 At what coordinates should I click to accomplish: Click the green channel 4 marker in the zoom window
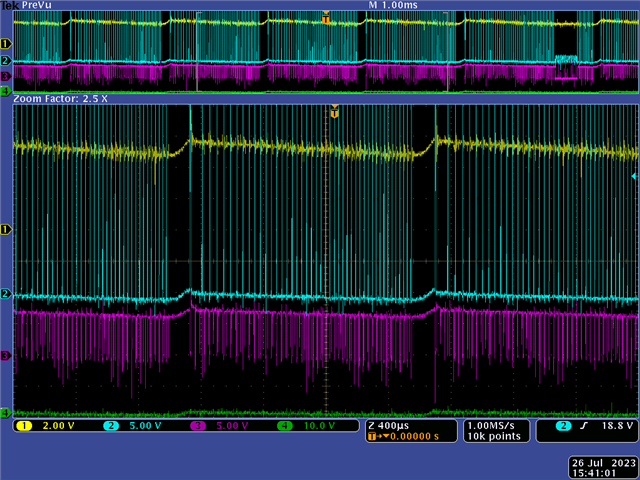pyautogui.click(x=6, y=413)
